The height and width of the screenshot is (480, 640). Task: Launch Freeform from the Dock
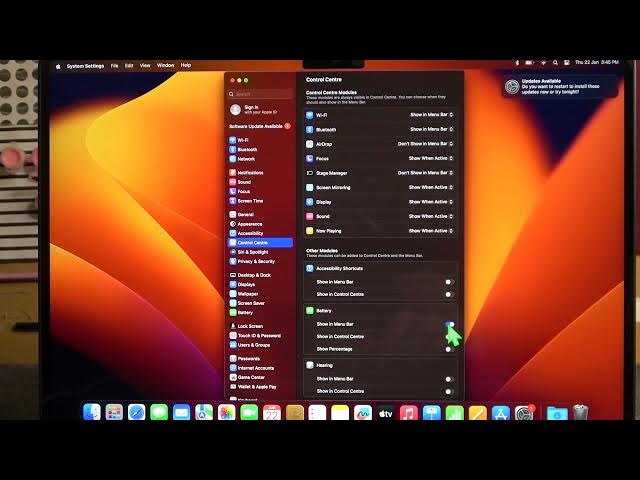point(363,412)
